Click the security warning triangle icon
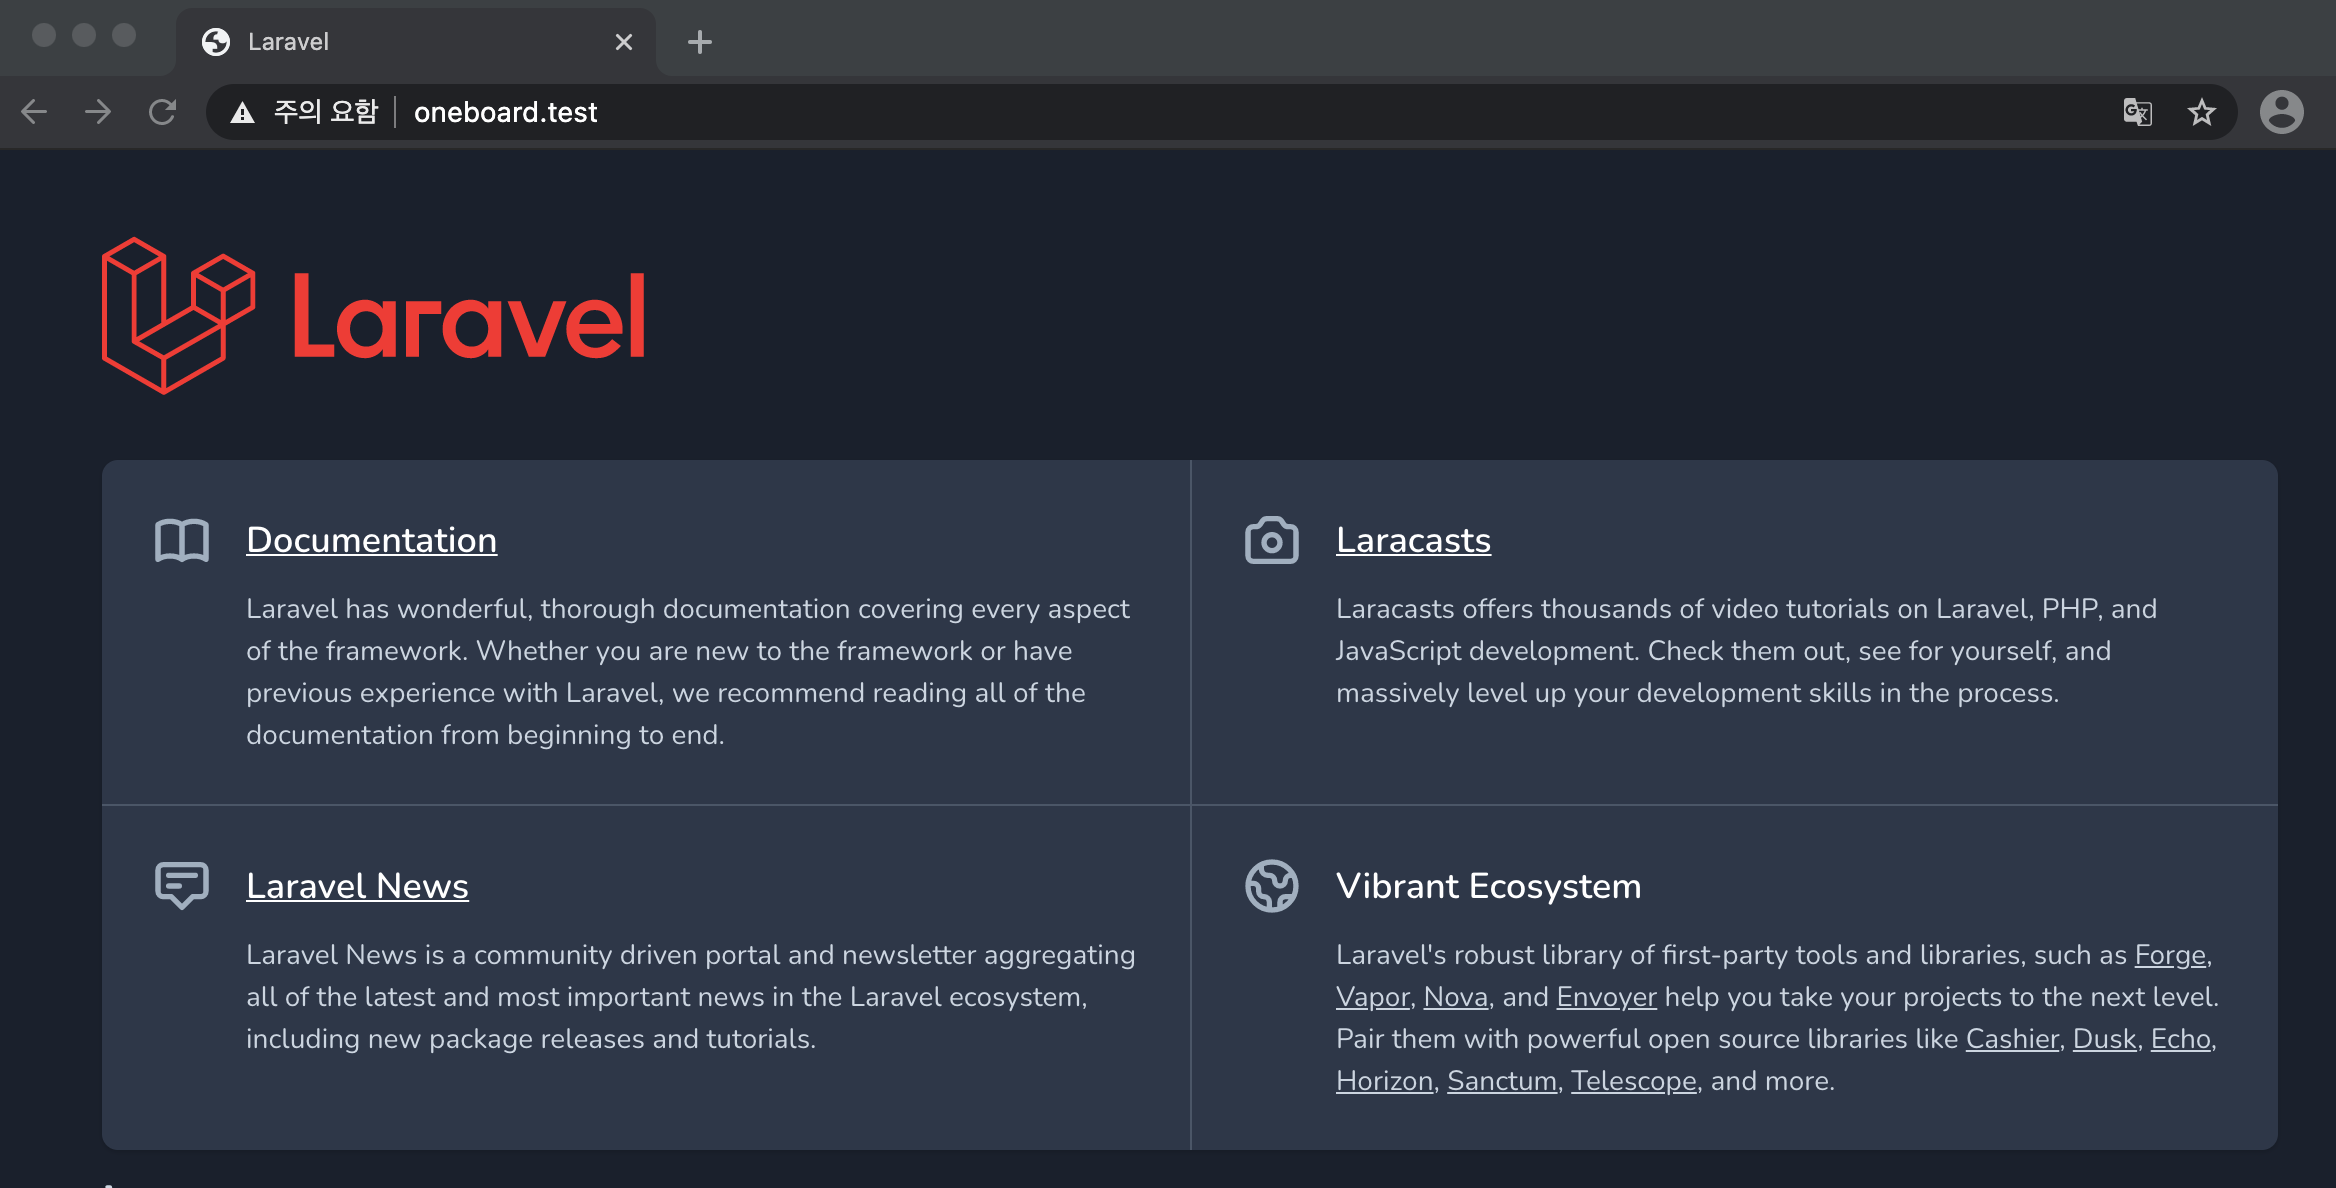Image resolution: width=2336 pixels, height=1188 pixels. tap(242, 112)
